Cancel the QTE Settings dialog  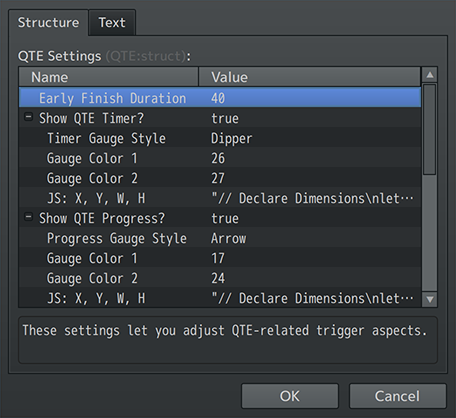pyautogui.click(x=397, y=396)
